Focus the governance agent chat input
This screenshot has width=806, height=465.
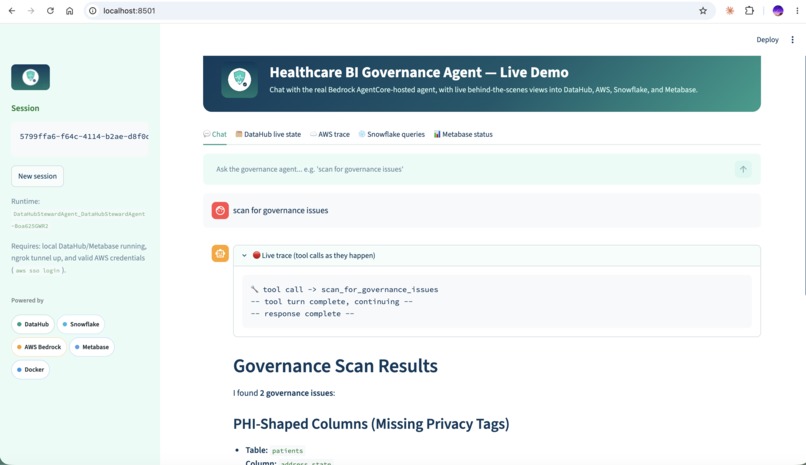pyautogui.click(x=470, y=169)
